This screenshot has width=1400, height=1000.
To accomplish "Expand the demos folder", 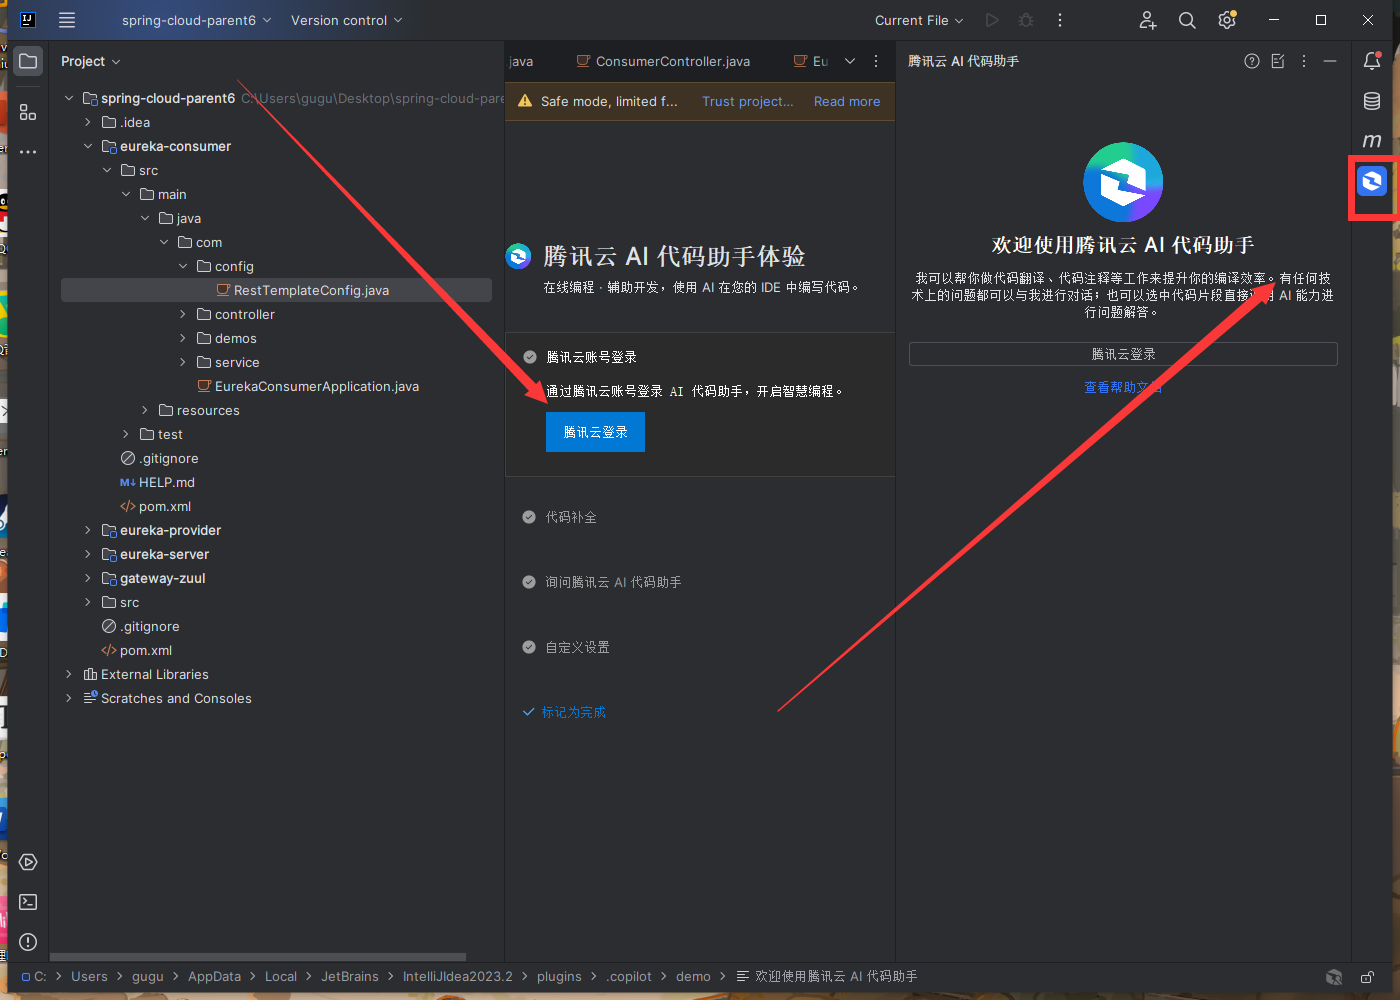I will (183, 338).
